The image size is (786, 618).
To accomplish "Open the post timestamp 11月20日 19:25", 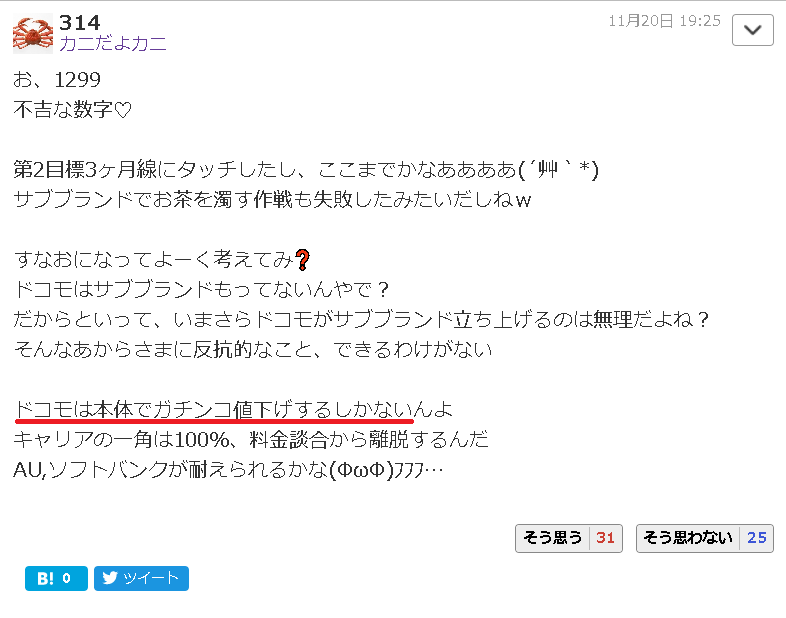I will click(x=664, y=21).
